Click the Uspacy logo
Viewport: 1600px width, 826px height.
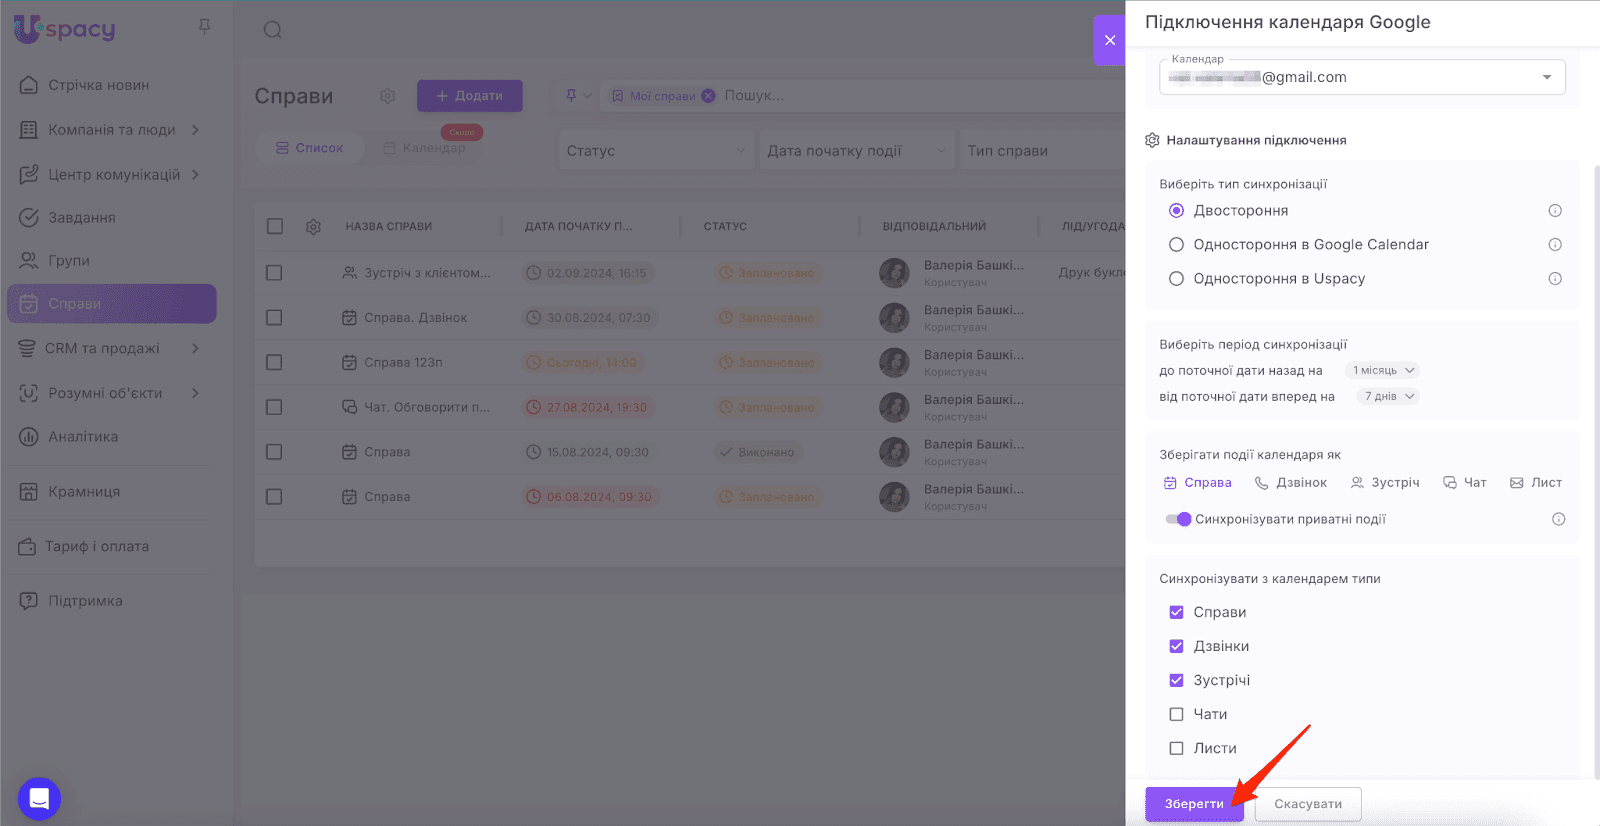tap(65, 29)
